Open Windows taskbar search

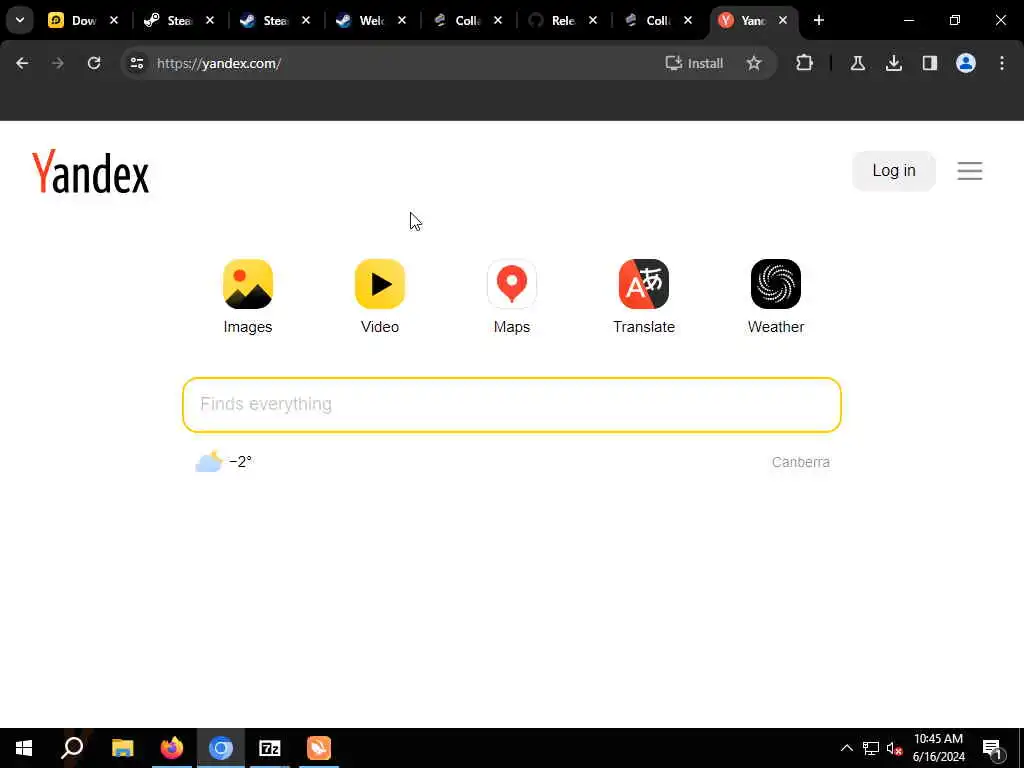click(x=72, y=748)
